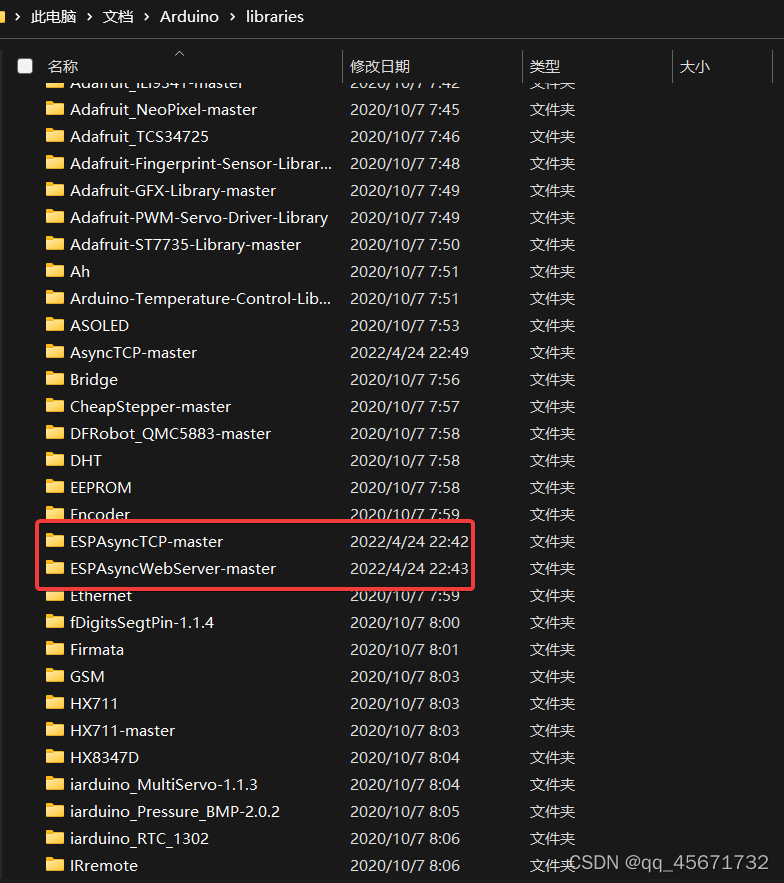This screenshot has height=883, width=784.
Task: Select the iarduino_RTC_1302 folder name
Action: 139,839
